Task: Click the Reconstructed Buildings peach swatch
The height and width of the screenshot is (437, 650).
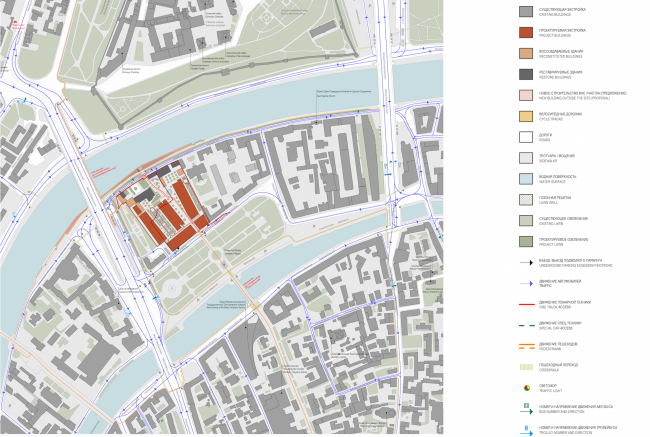Action: coord(526,55)
